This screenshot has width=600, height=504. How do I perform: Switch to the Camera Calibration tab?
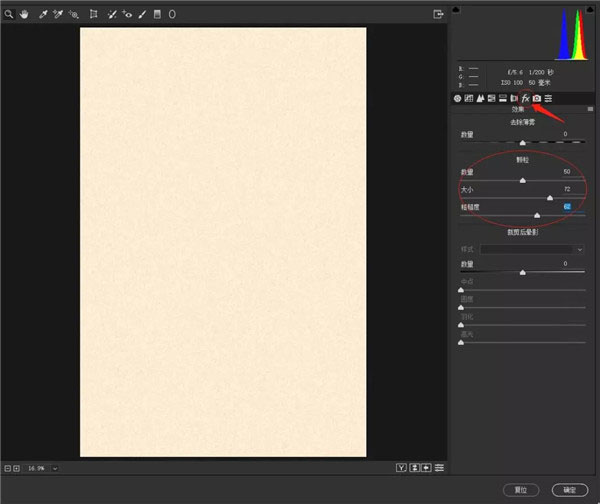tap(537, 98)
